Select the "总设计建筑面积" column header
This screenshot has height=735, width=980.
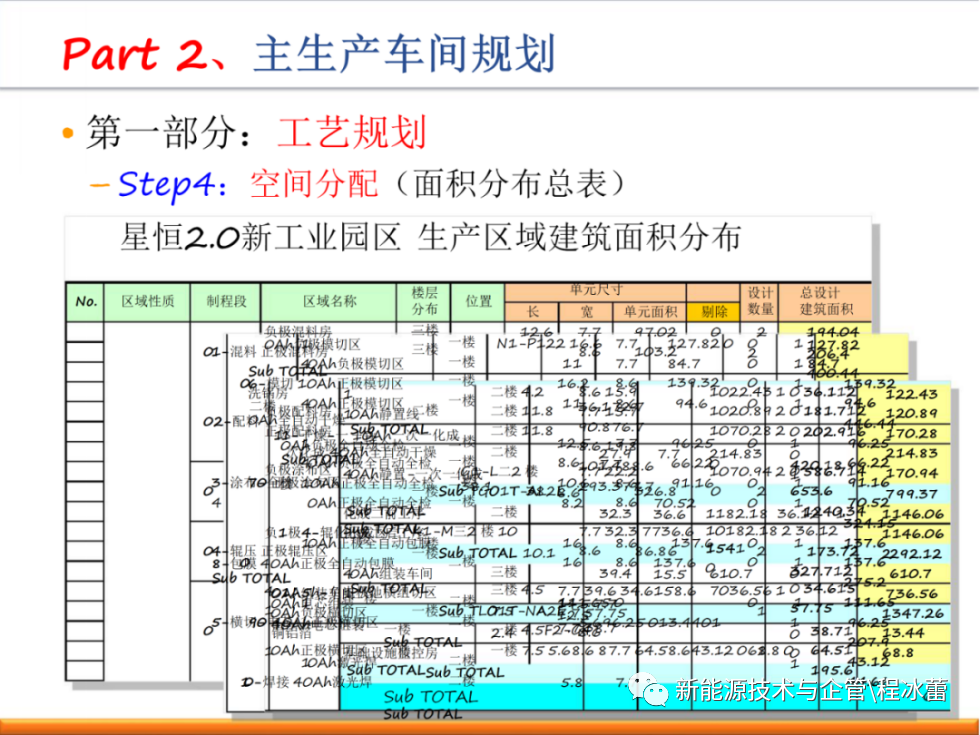(x=826, y=301)
